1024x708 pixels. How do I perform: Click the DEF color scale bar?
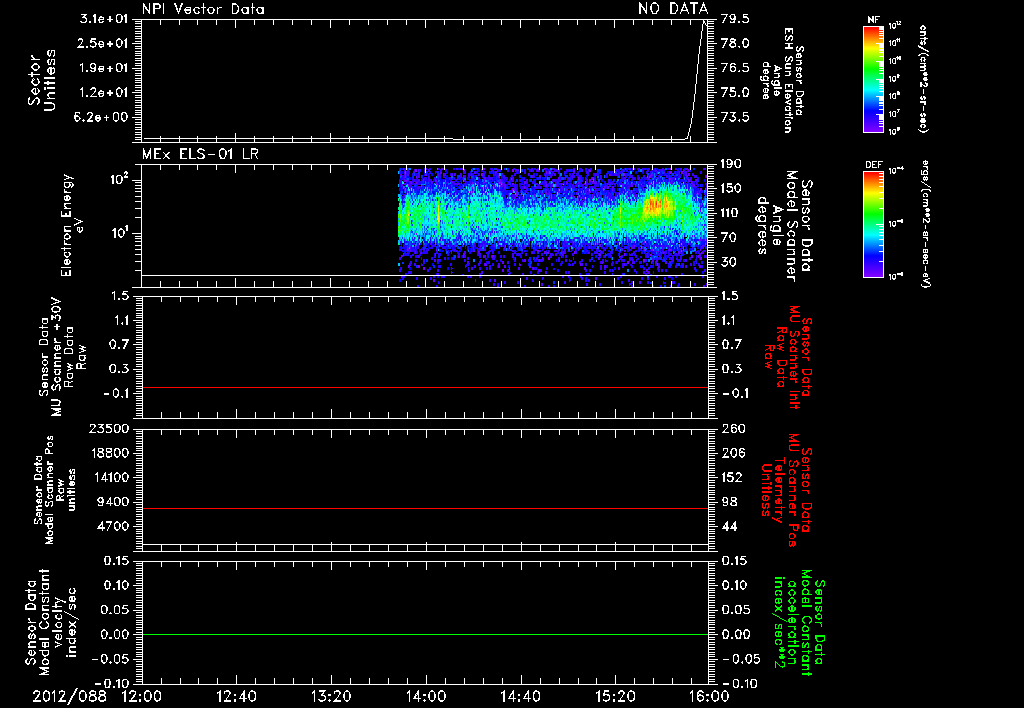[x=873, y=224]
